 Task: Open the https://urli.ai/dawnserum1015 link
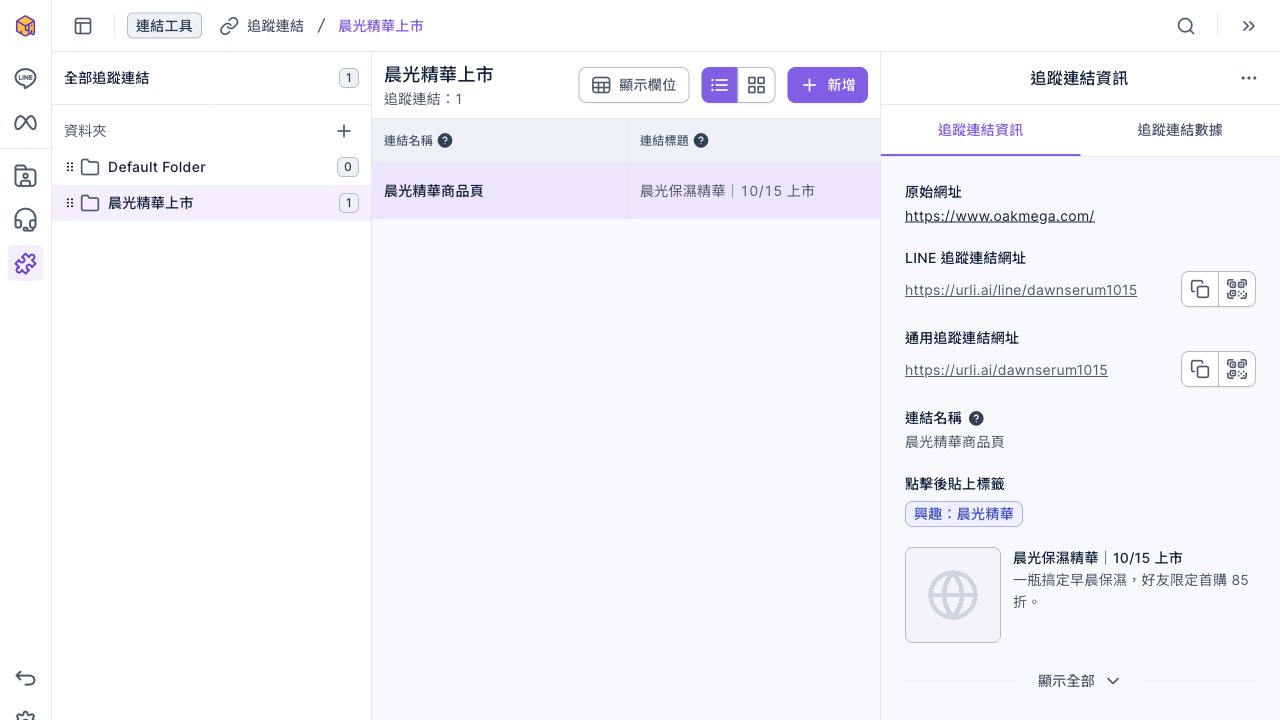(x=1006, y=370)
